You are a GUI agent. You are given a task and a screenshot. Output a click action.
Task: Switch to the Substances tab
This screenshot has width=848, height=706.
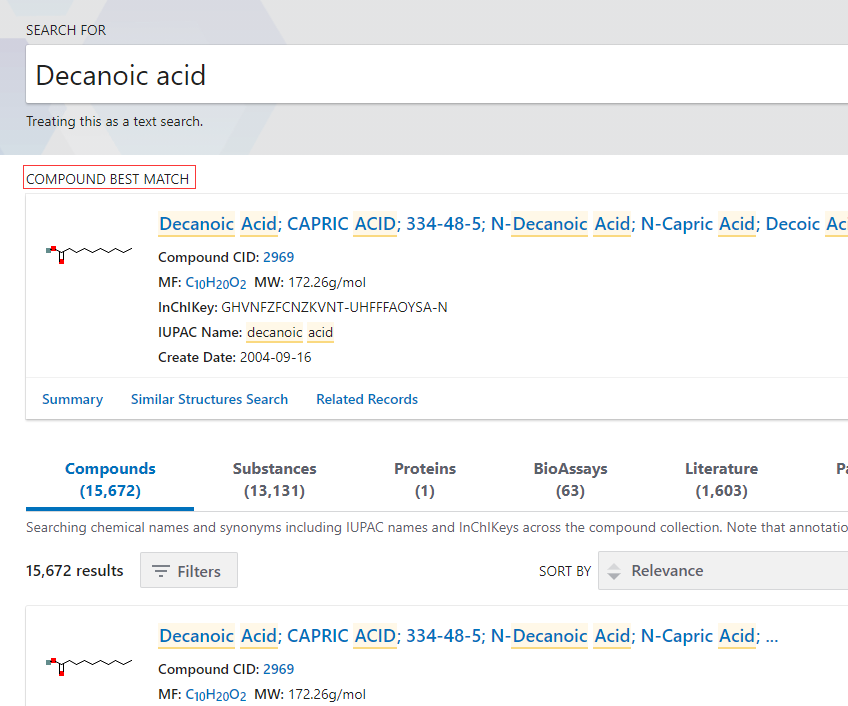click(274, 479)
